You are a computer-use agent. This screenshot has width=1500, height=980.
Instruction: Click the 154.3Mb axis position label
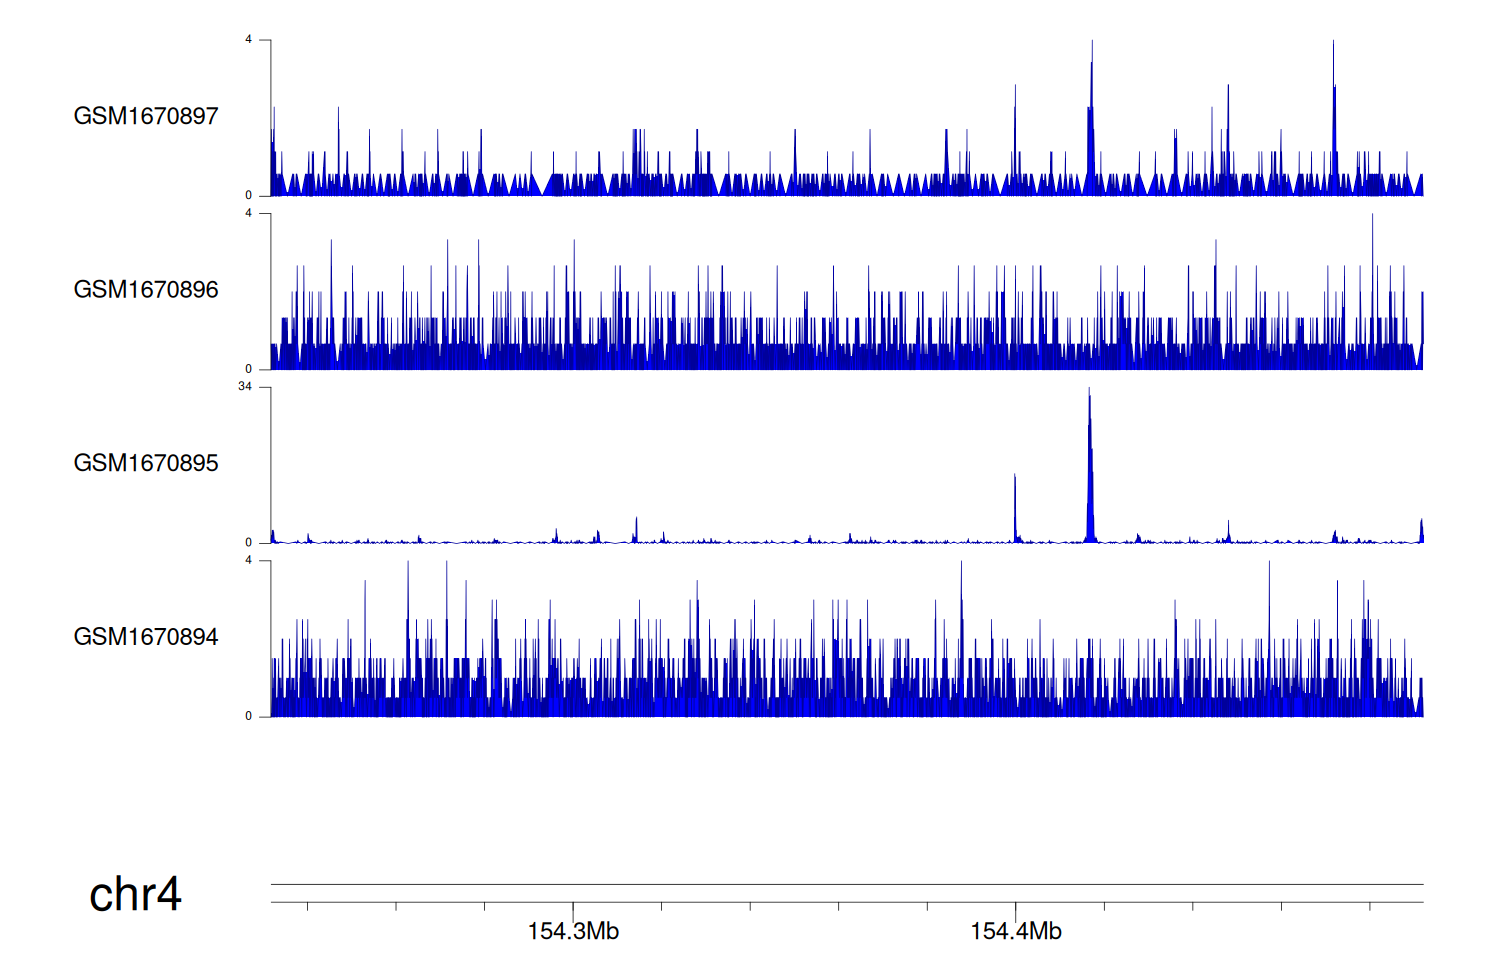(573, 932)
